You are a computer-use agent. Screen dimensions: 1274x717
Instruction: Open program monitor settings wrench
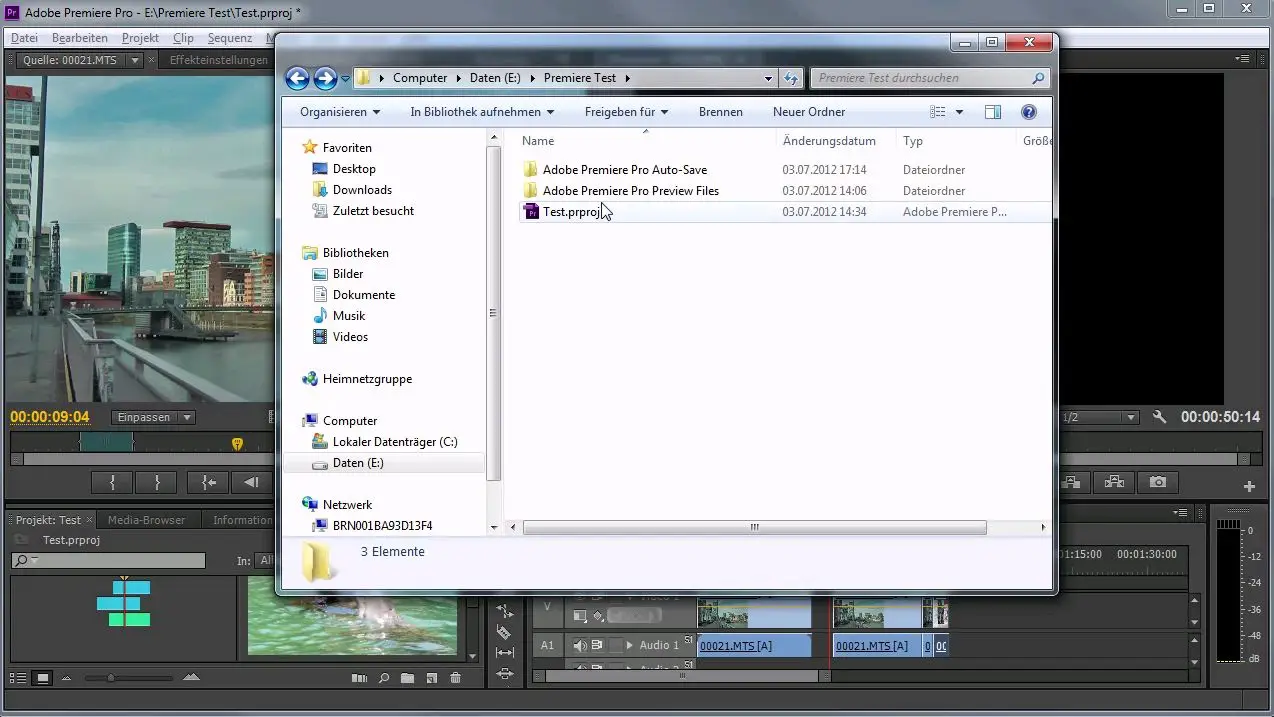coord(1159,417)
